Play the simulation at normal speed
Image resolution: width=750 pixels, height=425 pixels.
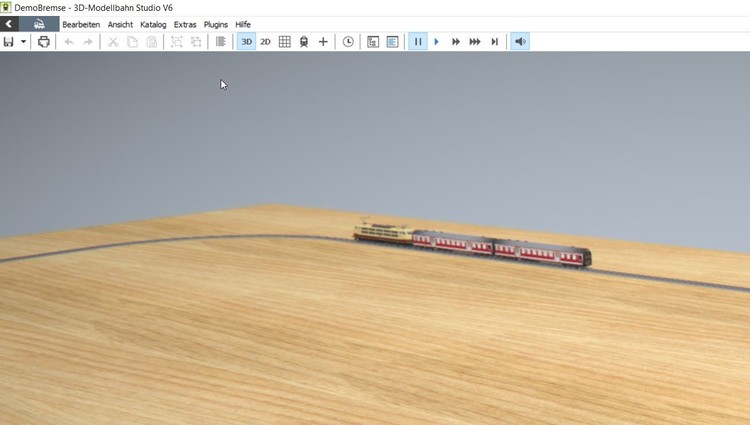point(437,42)
